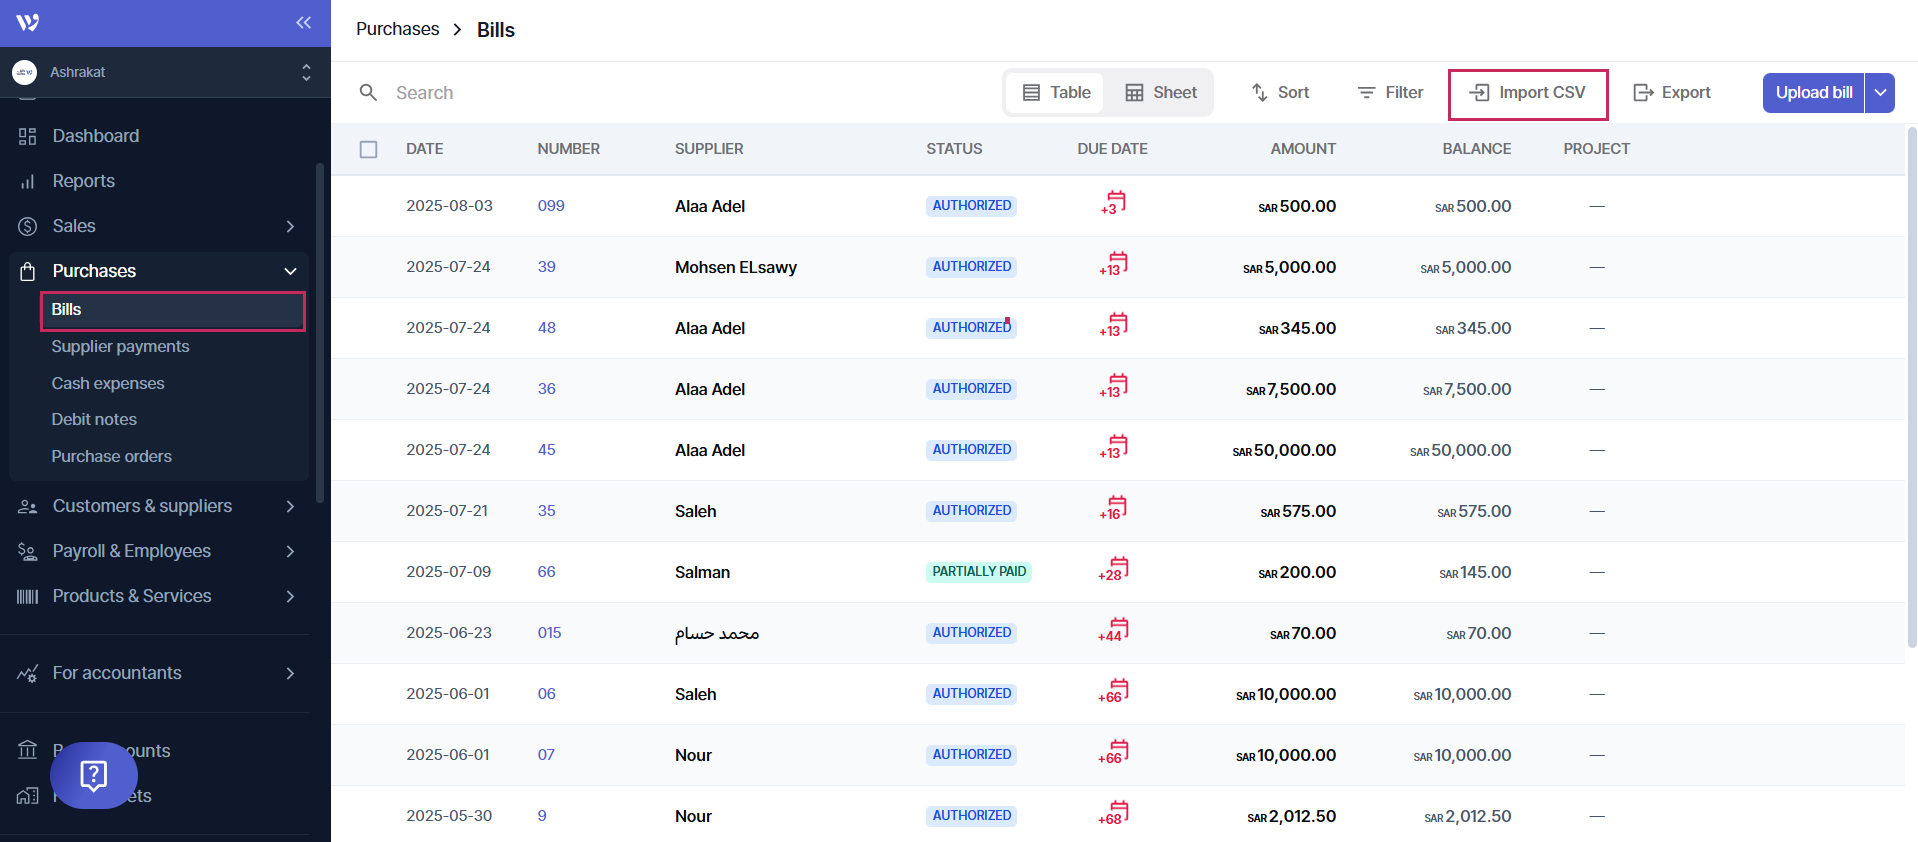Open Reports via bar chart icon

[28, 181]
